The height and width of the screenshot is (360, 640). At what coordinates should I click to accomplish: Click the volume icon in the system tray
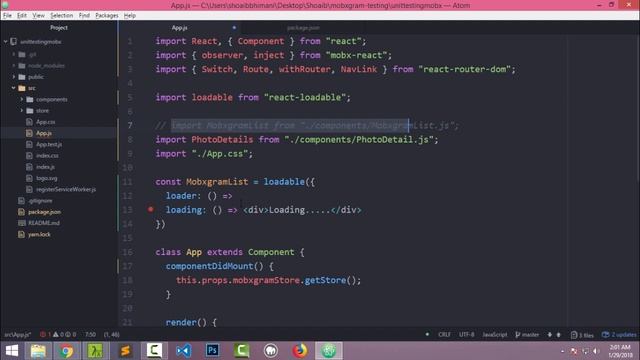coord(596,351)
